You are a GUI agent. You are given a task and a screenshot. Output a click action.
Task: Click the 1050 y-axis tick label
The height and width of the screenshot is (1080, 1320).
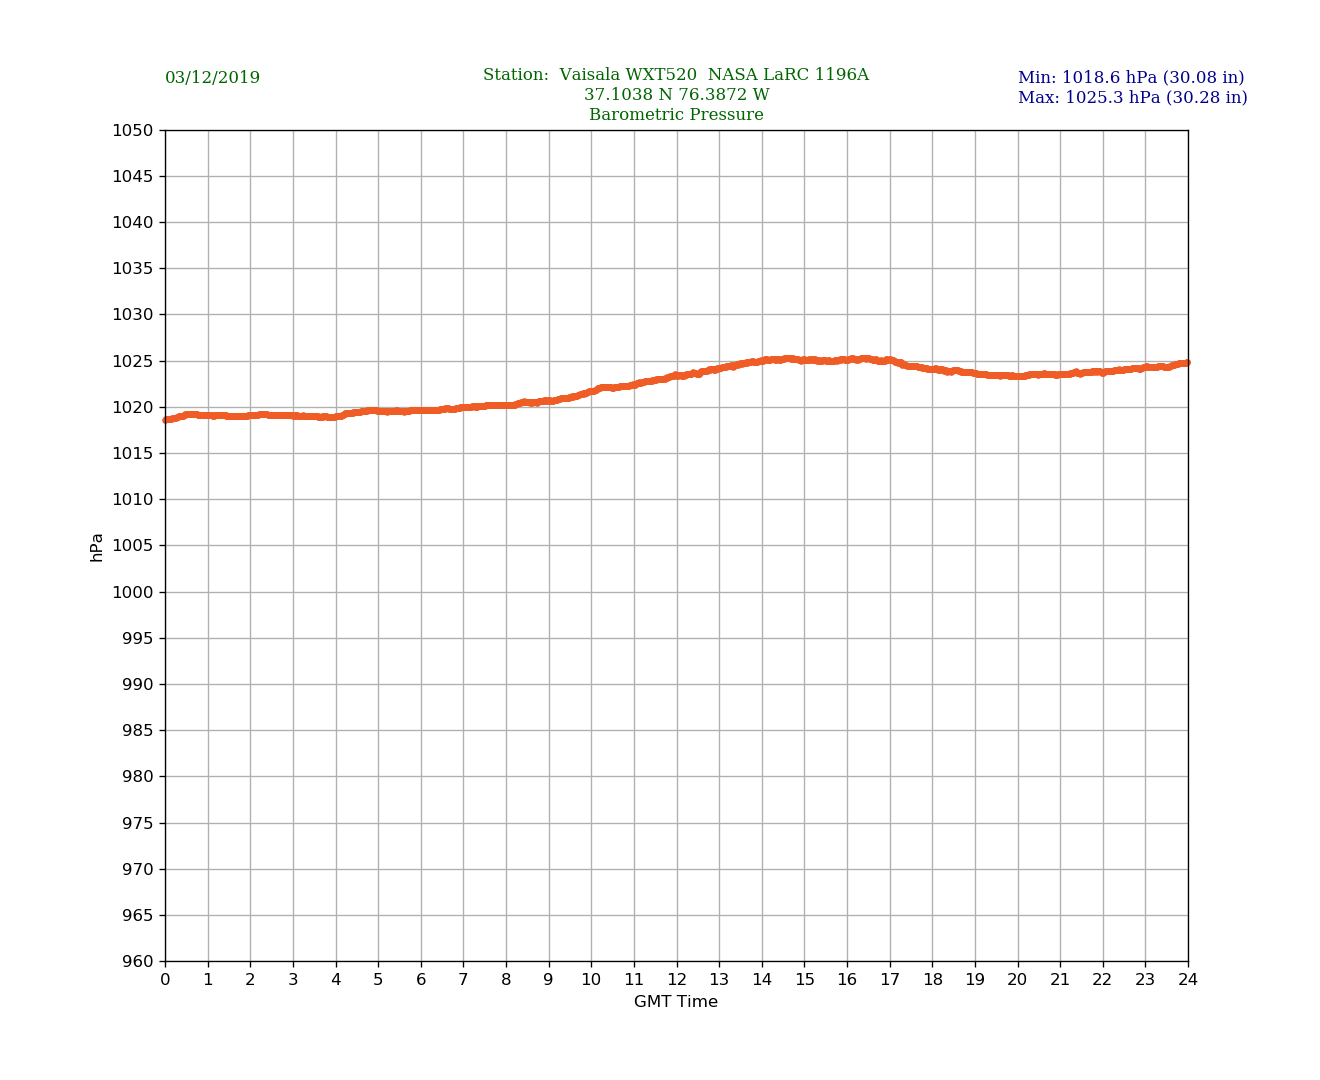pyautogui.click(x=132, y=130)
